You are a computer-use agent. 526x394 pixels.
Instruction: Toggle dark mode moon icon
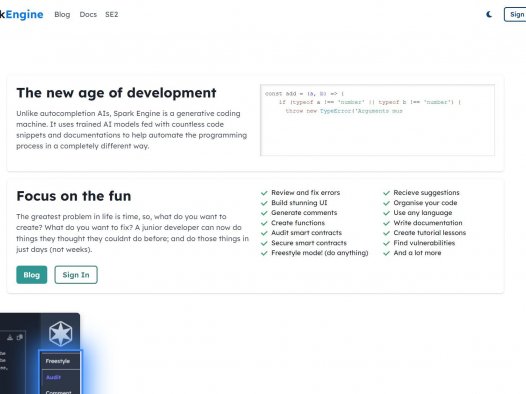(489, 14)
